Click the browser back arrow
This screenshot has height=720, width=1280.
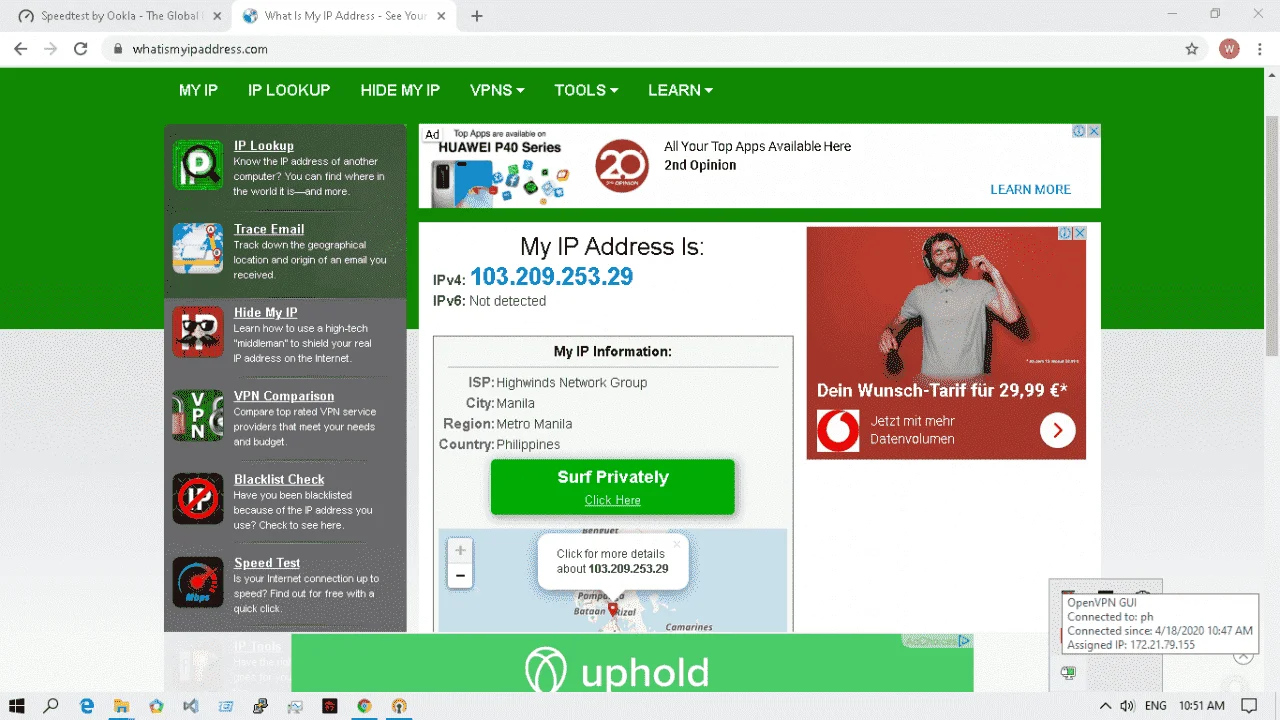(x=20, y=49)
